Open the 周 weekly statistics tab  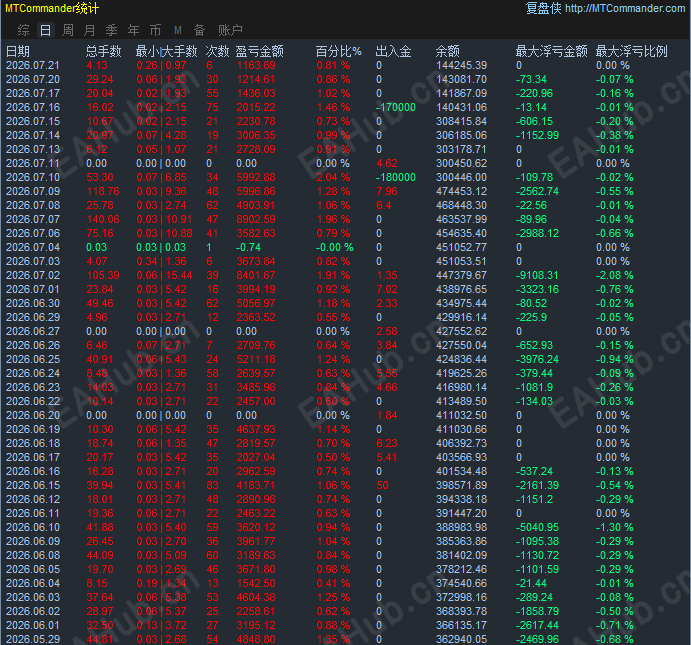point(67,30)
